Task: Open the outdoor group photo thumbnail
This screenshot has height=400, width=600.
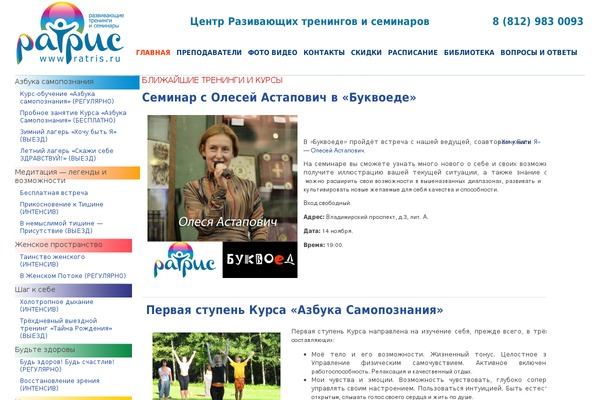Action: pos(216,366)
